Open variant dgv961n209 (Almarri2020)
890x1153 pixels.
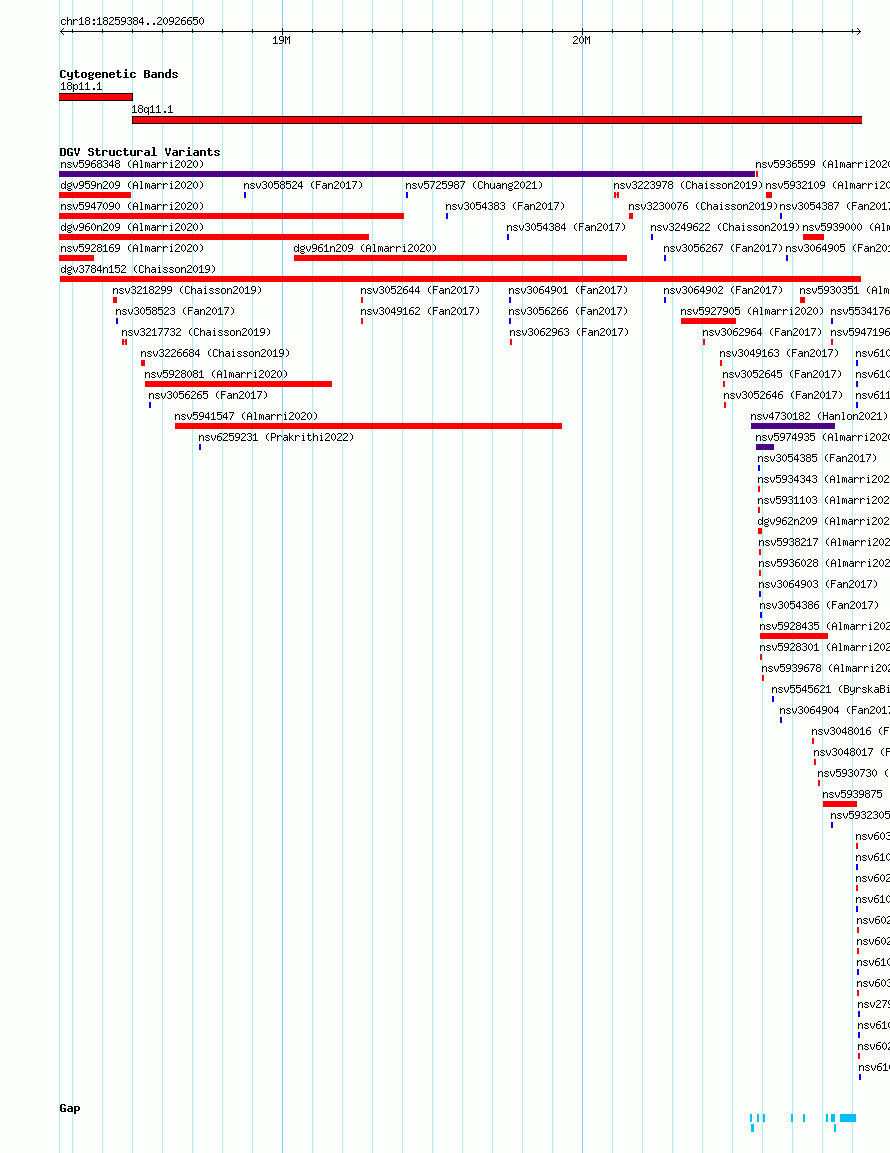366,249
